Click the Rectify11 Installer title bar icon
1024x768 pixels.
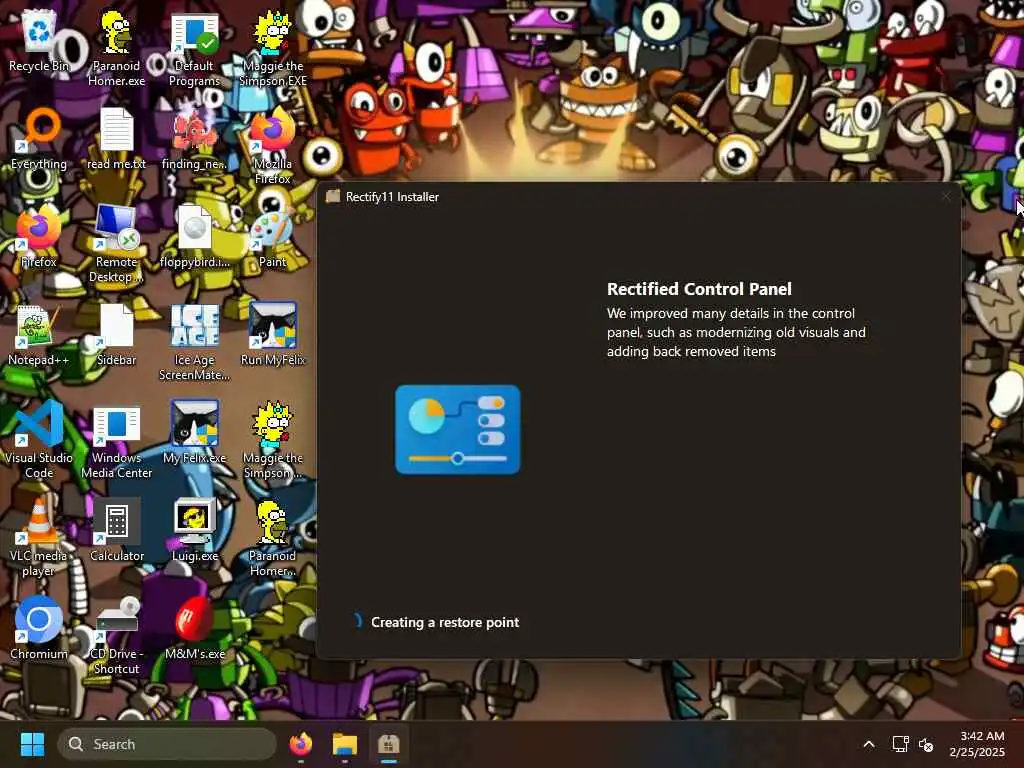point(333,197)
